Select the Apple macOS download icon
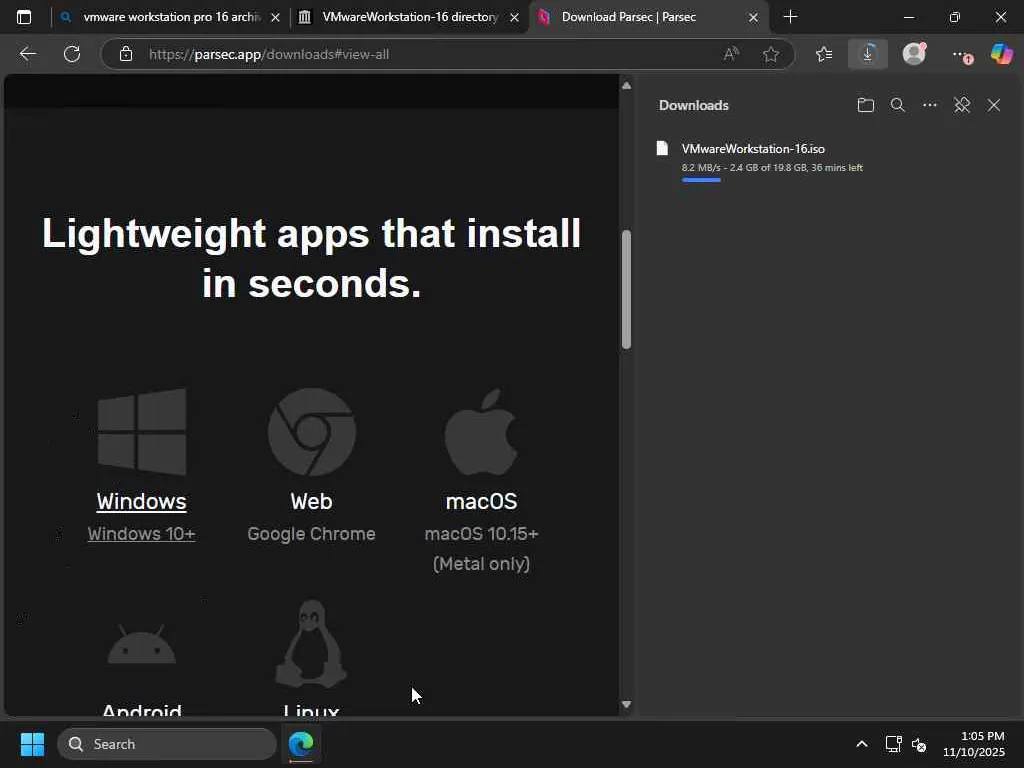This screenshot has width=1024, height=768. [481, 432]
